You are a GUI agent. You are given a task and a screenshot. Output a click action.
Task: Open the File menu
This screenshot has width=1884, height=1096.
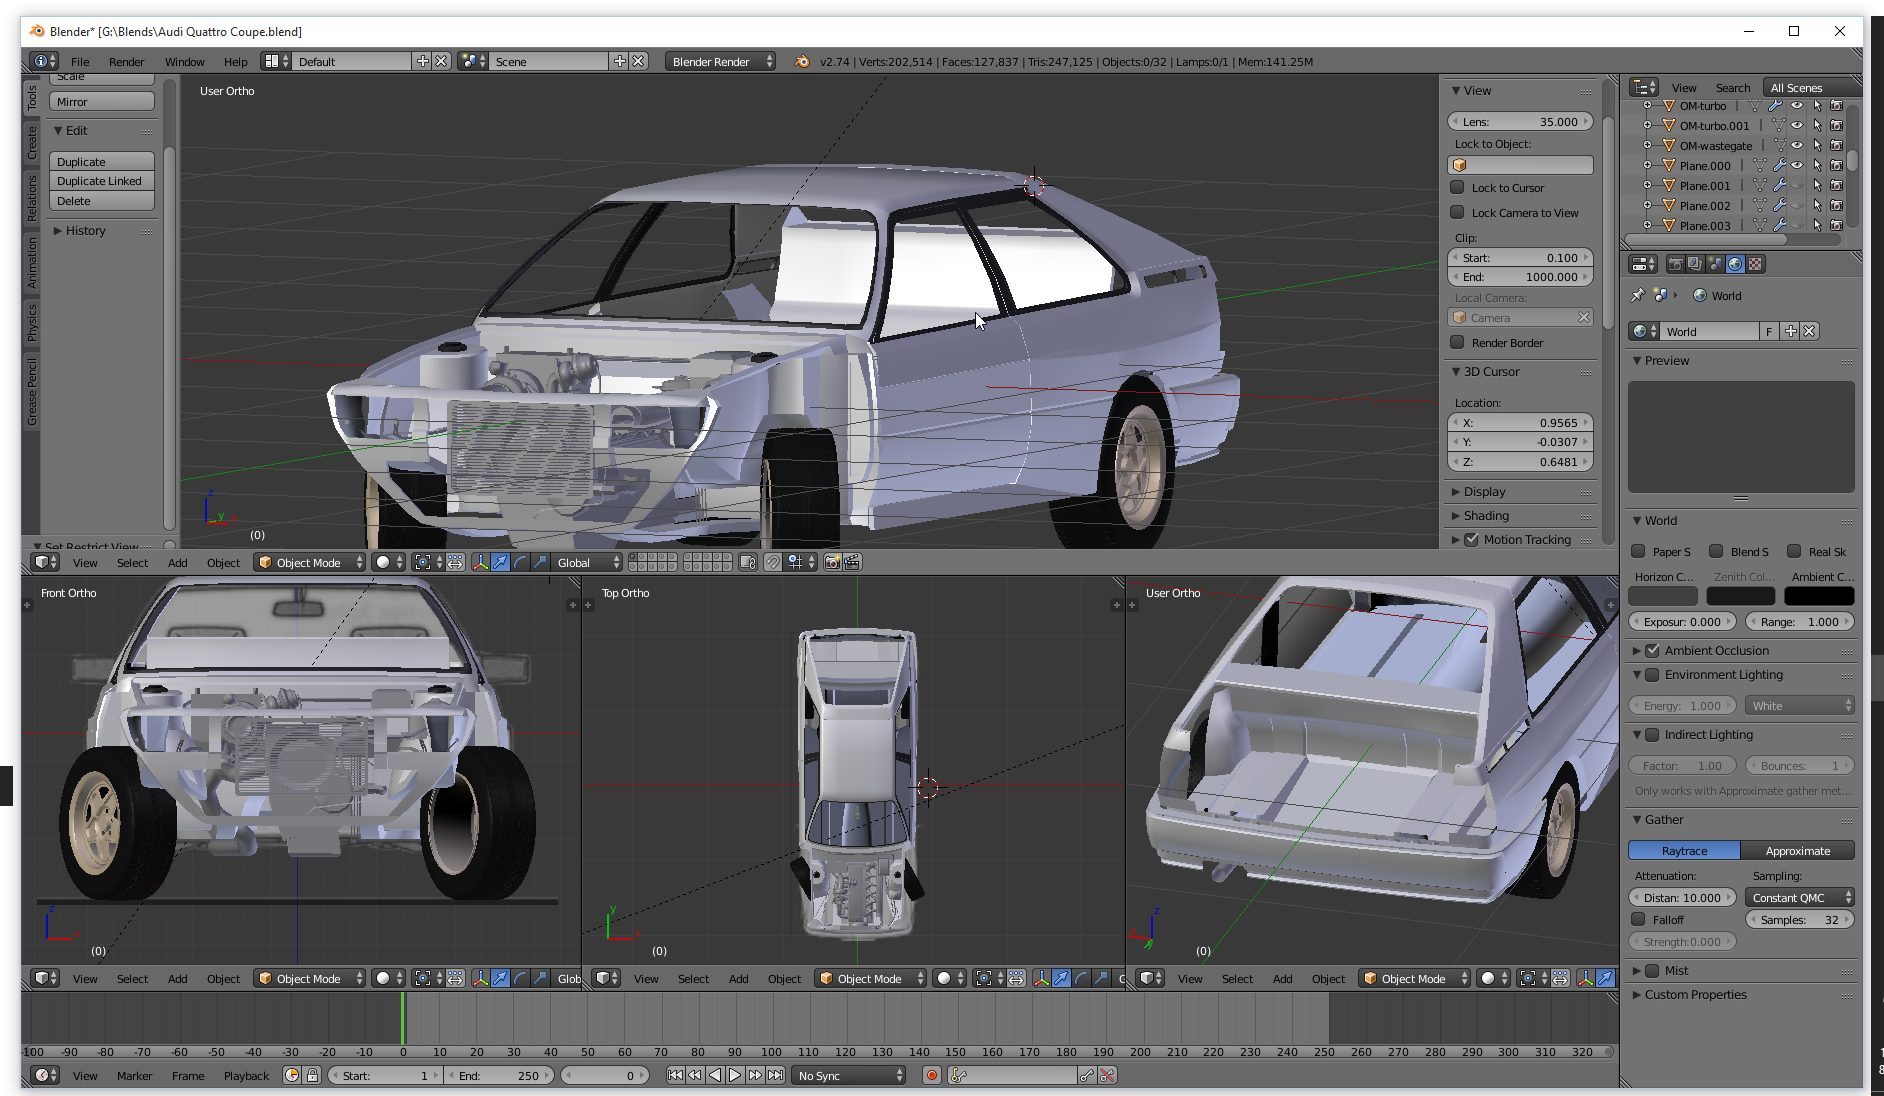(80, 61)
